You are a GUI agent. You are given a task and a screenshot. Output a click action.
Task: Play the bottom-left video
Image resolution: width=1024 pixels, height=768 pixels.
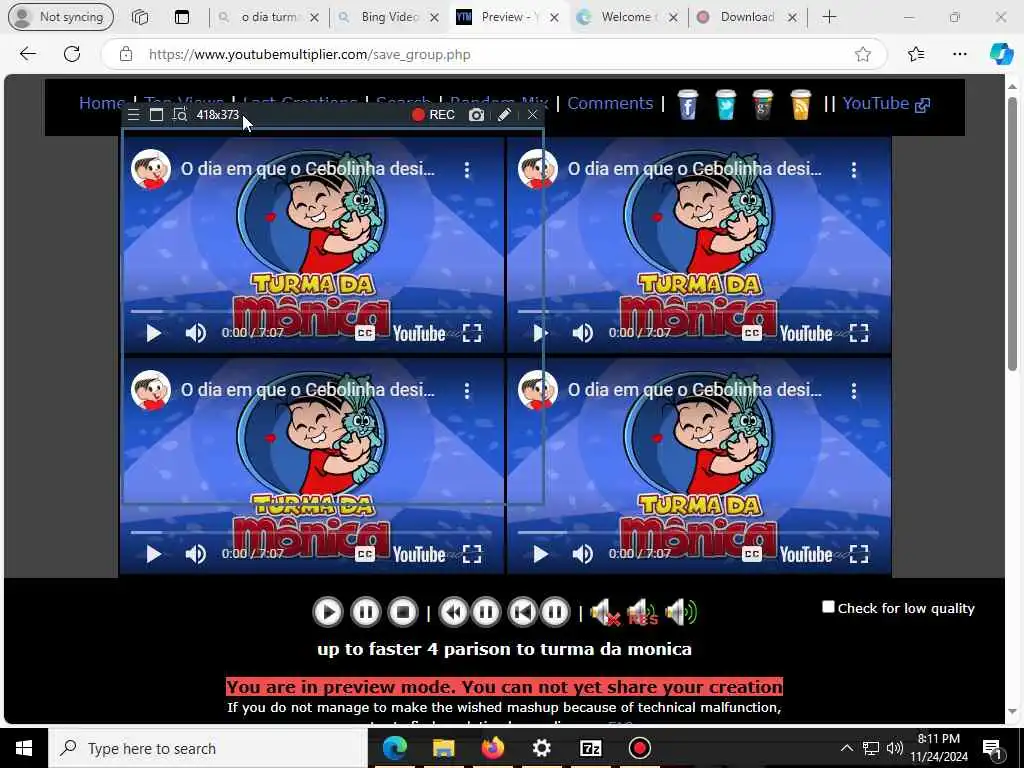tap(153, 554)
